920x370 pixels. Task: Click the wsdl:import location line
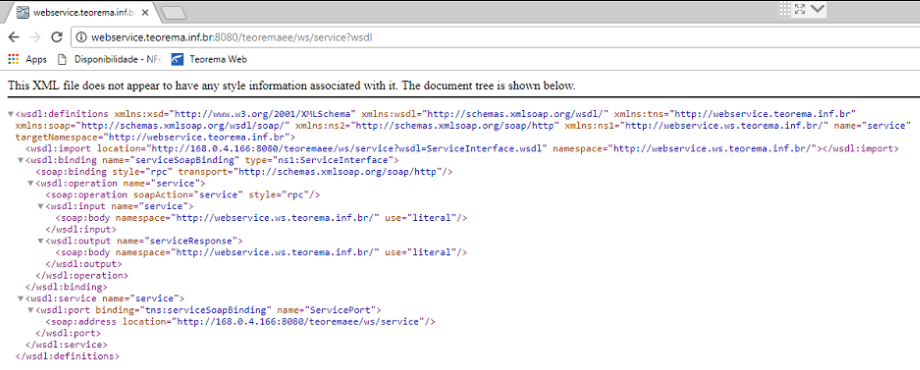[x=462, y=149]
